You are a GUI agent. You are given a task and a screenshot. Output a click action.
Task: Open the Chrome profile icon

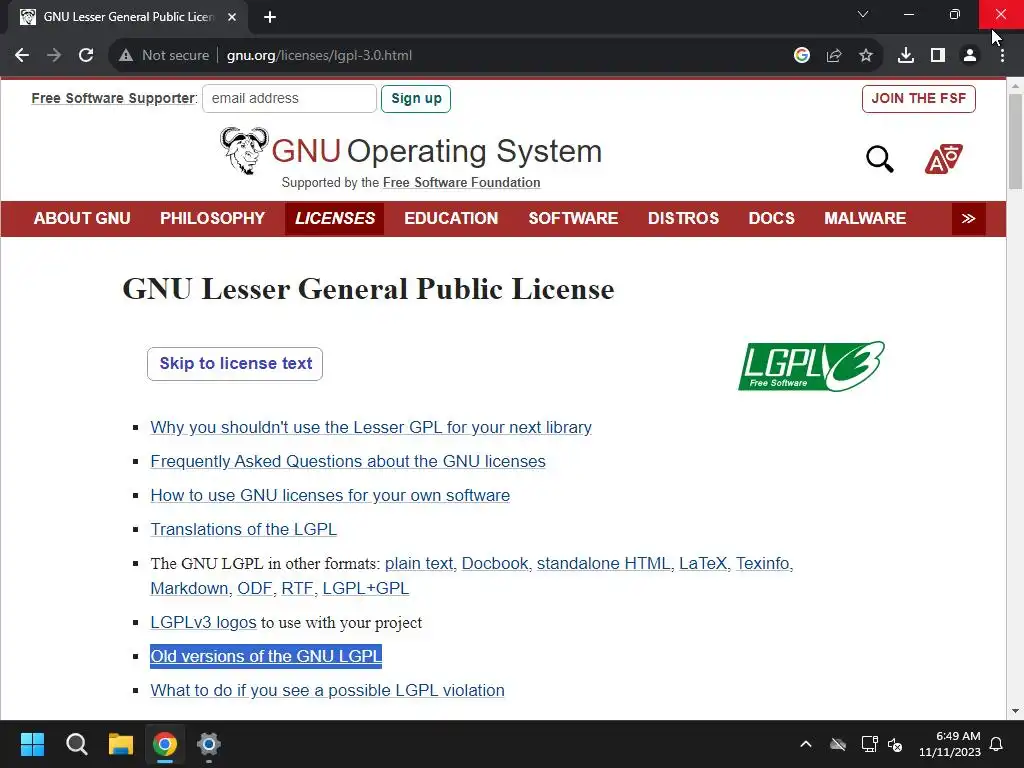970,56
